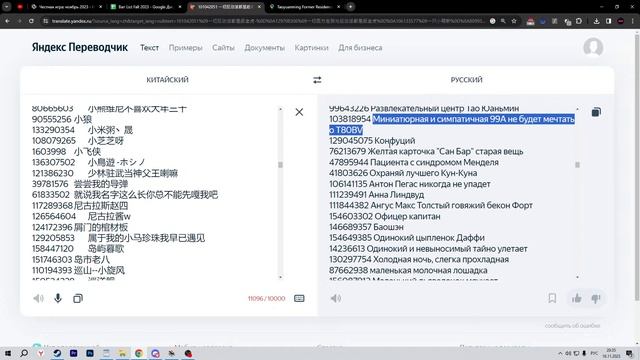Switch to the Примеры tab

coord(185,48)
